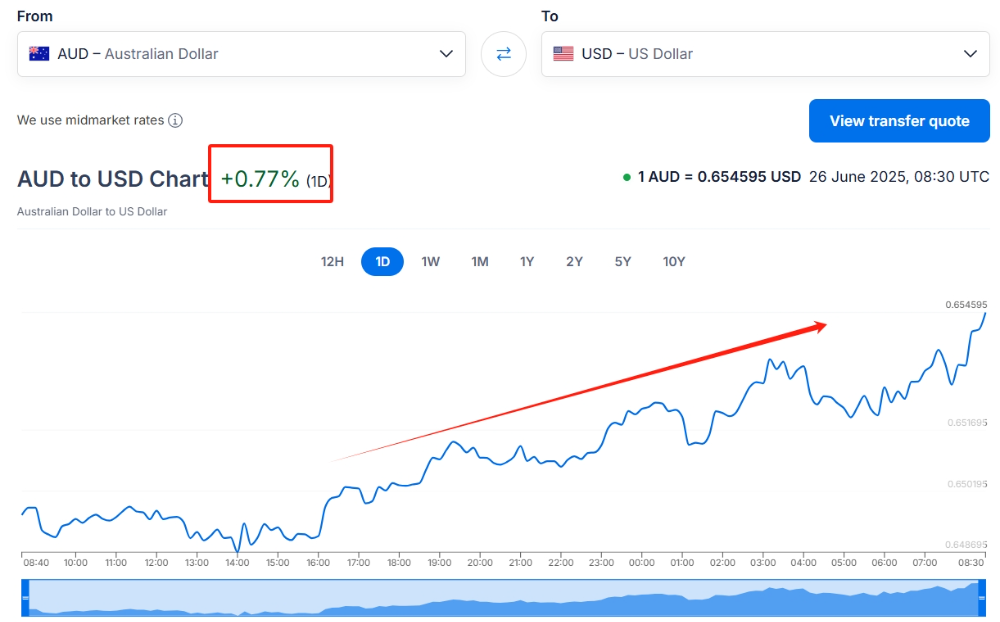Choose the 5Y chart range
1000x622 pixels.
coord(622,262)
